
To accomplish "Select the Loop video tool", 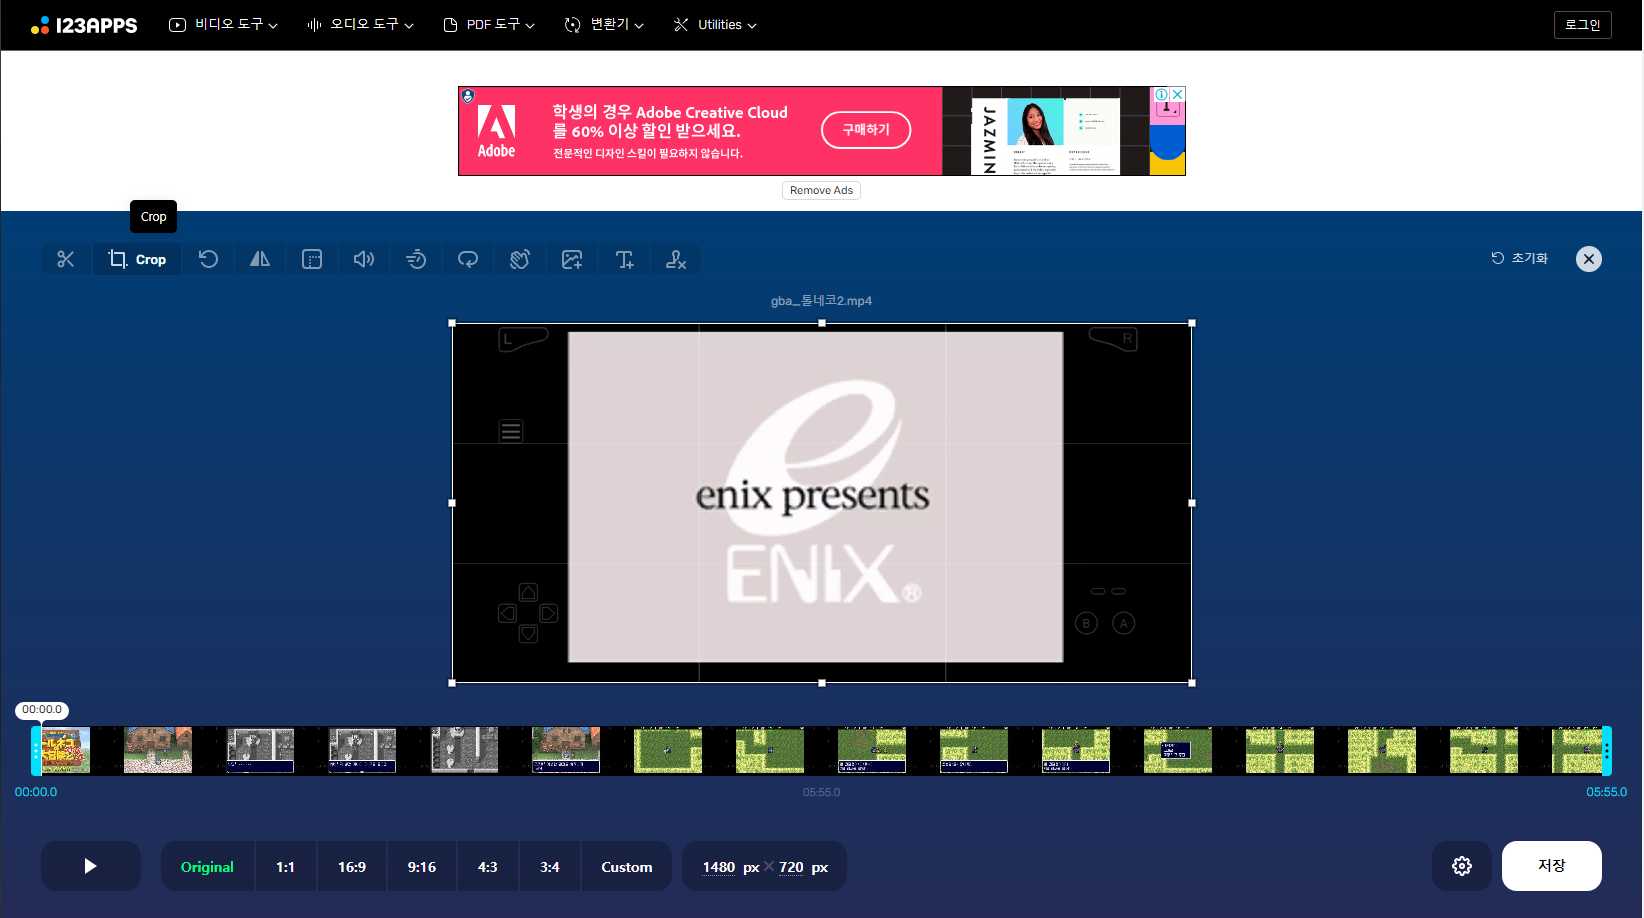I will pos(468,259).
